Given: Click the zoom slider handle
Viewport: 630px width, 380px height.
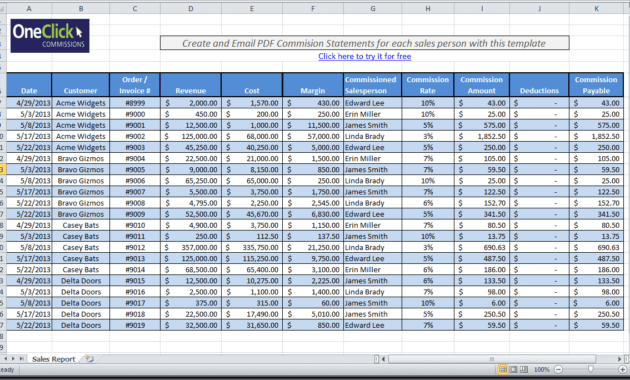Looking at the screenshot, I should pyautogui.click(x=590, y=369).
